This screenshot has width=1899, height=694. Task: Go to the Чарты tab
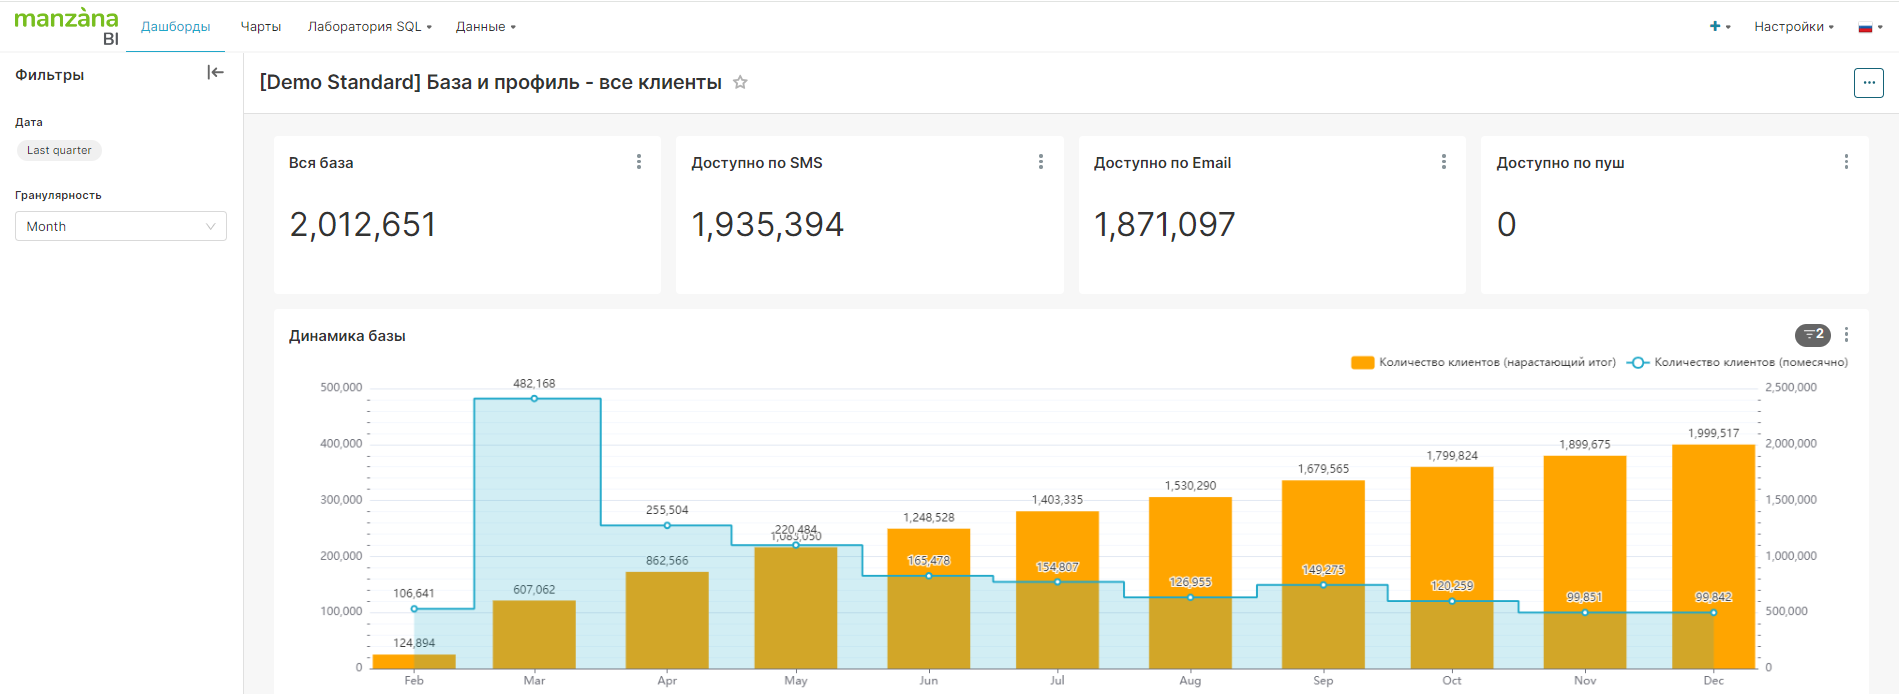point(261,27)
